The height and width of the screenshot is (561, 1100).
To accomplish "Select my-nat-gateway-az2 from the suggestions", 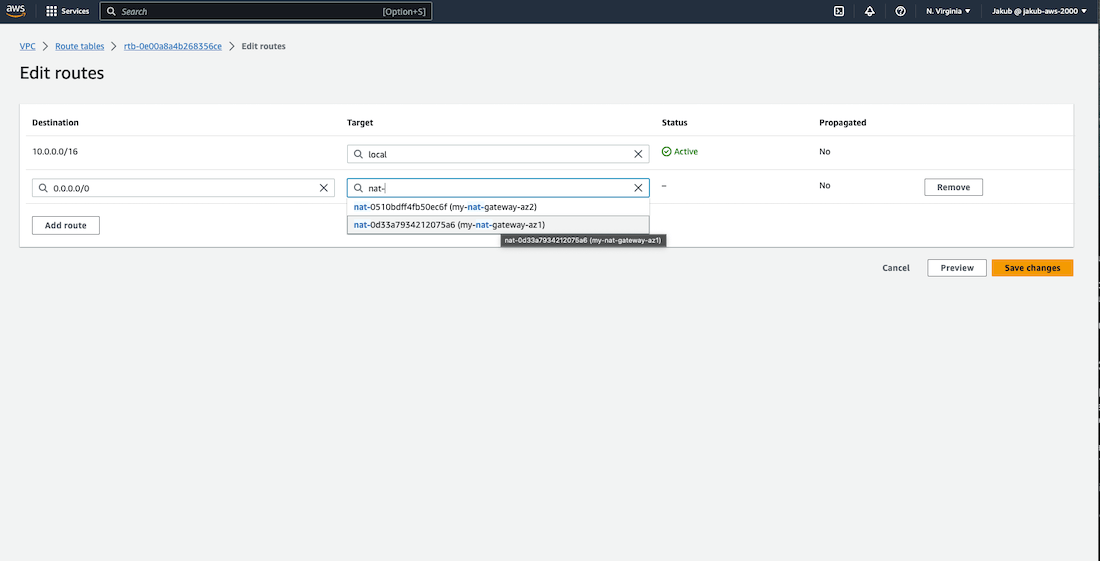I will click(445, 207).
